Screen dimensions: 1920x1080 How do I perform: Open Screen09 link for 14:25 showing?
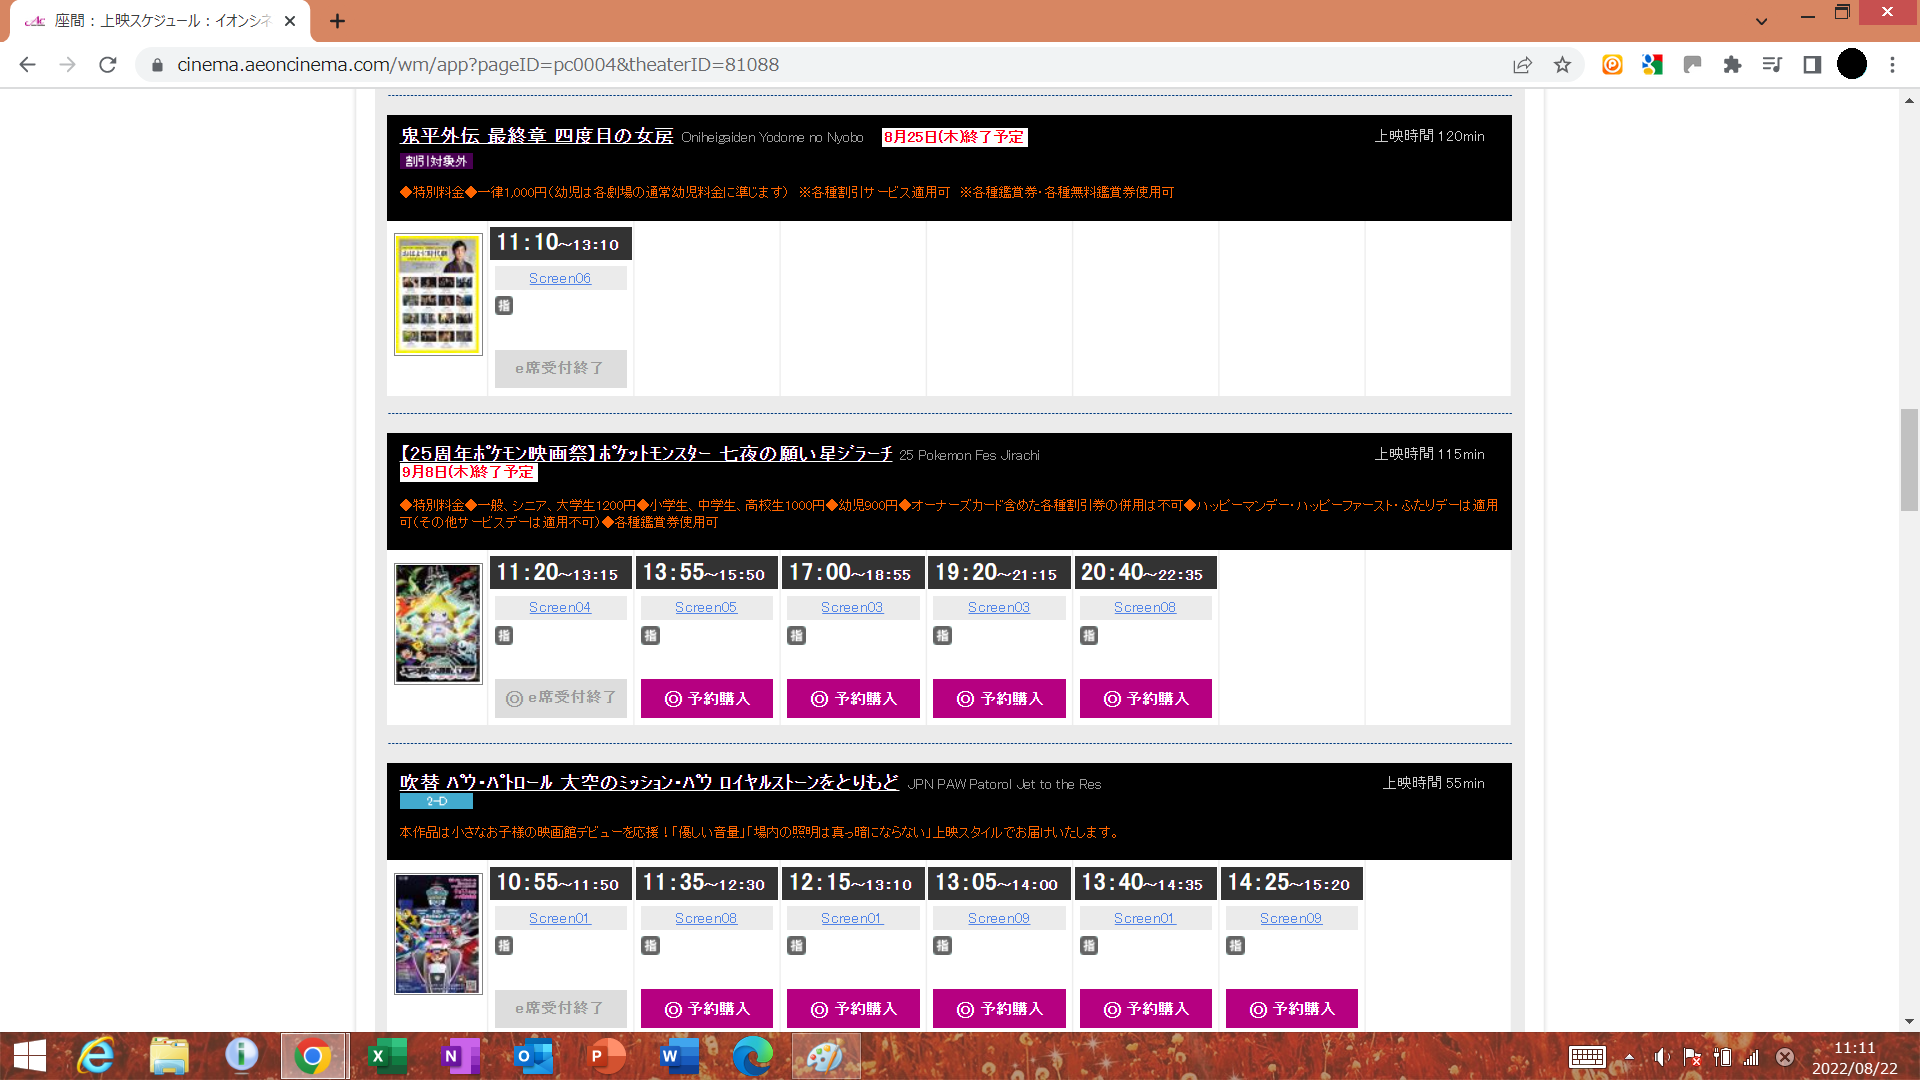[1291, 918]
